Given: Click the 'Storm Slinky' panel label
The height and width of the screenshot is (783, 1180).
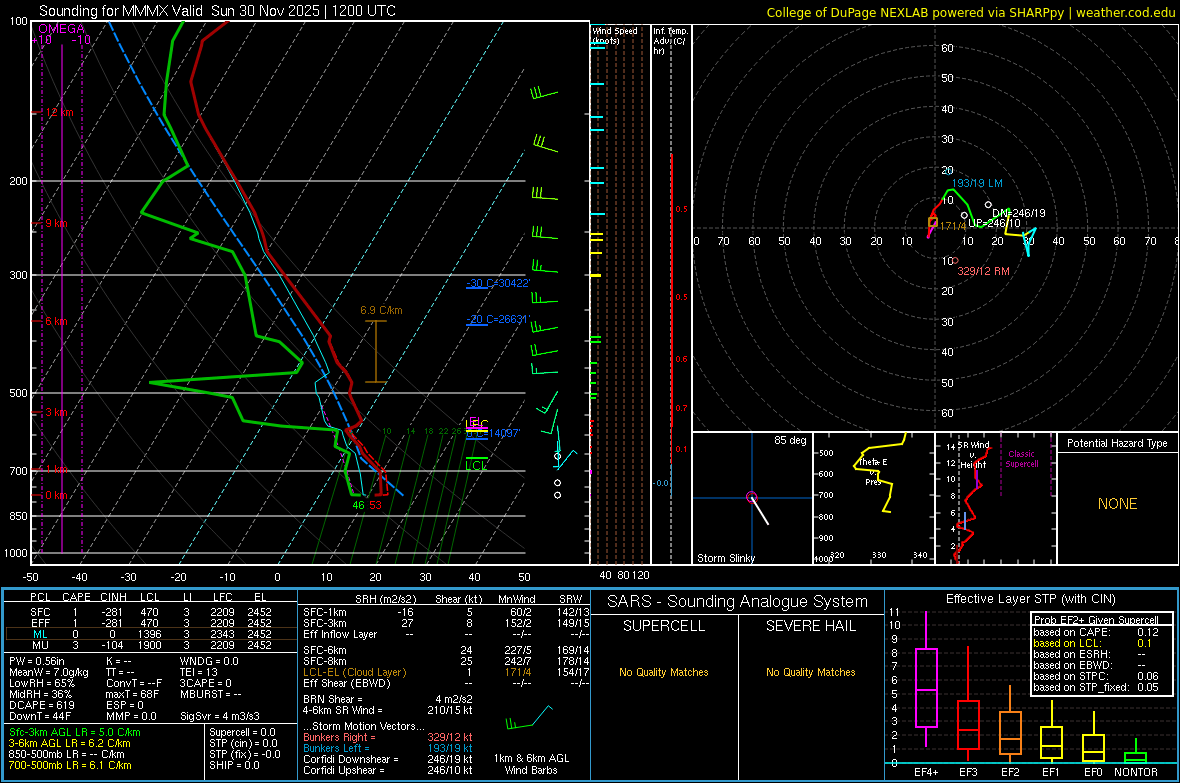Looking at the screenshot, I should (x=725, y=558).
